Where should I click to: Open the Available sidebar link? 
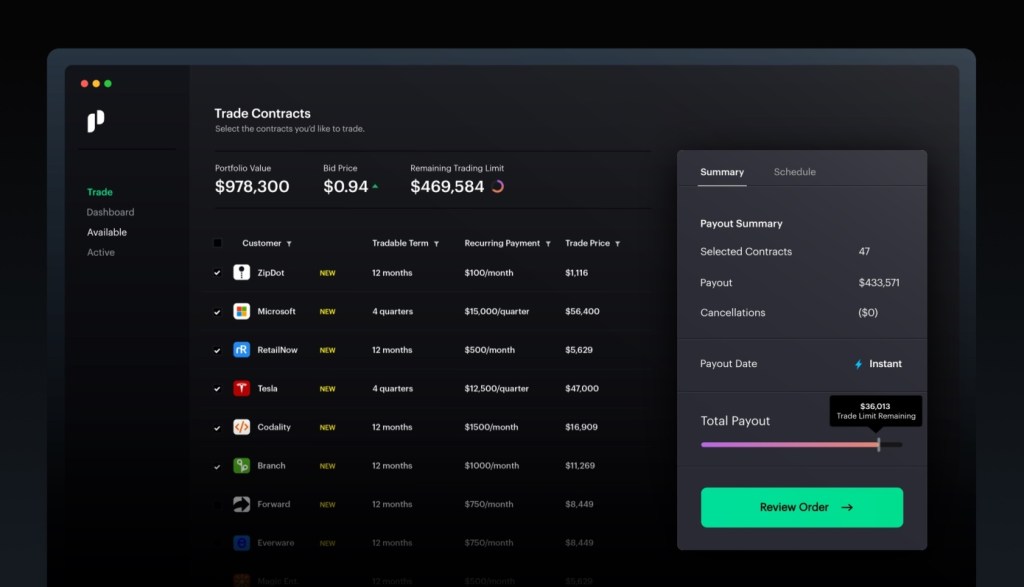(x=106, y=232)
